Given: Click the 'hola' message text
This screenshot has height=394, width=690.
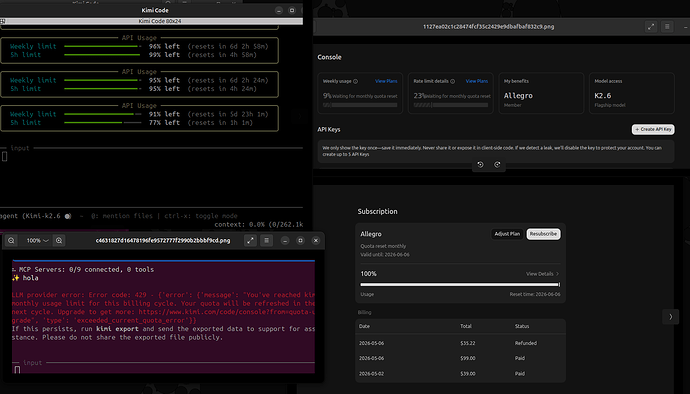Looking at the screenshot, I should click(x=30, y=278).
